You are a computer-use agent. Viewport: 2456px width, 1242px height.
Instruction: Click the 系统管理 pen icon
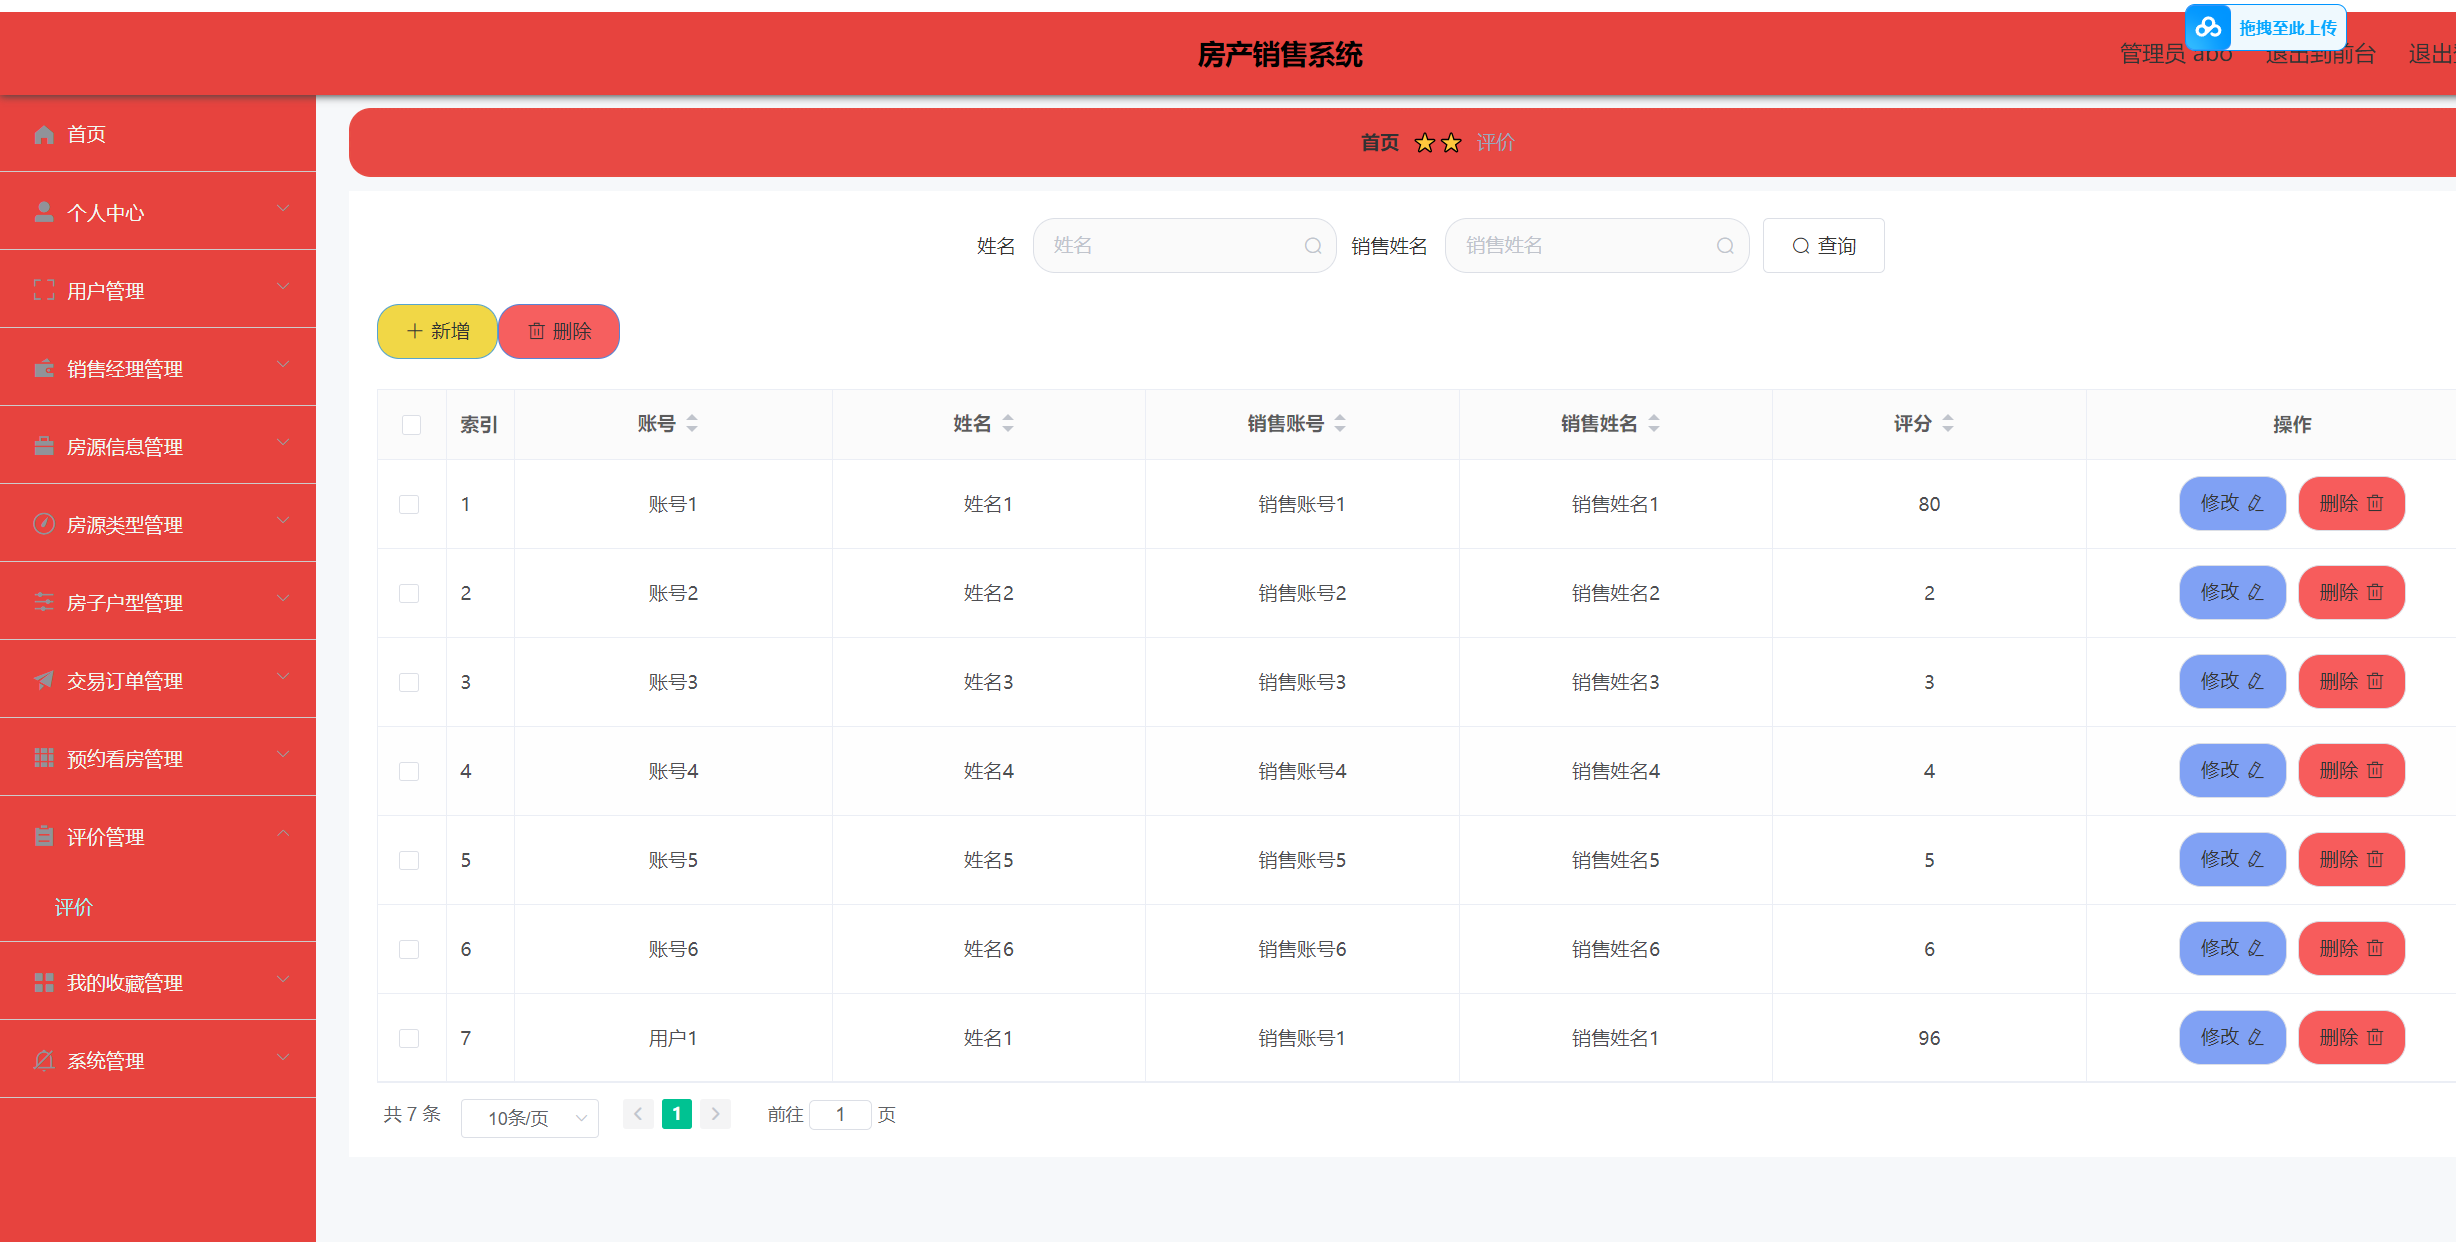point(44,1060)
